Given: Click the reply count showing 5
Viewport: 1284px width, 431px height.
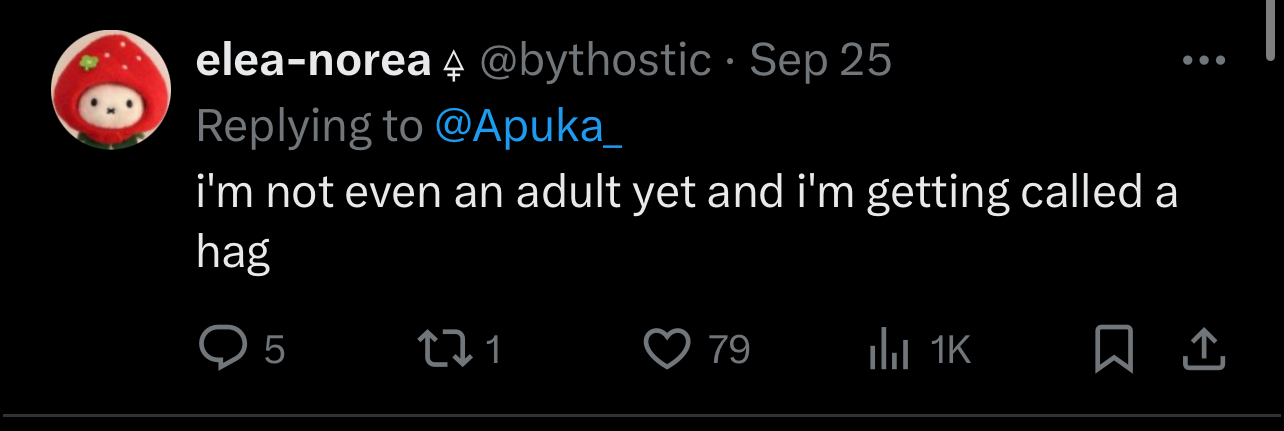Looking at the screenshot, I should (x=274, y=350).
